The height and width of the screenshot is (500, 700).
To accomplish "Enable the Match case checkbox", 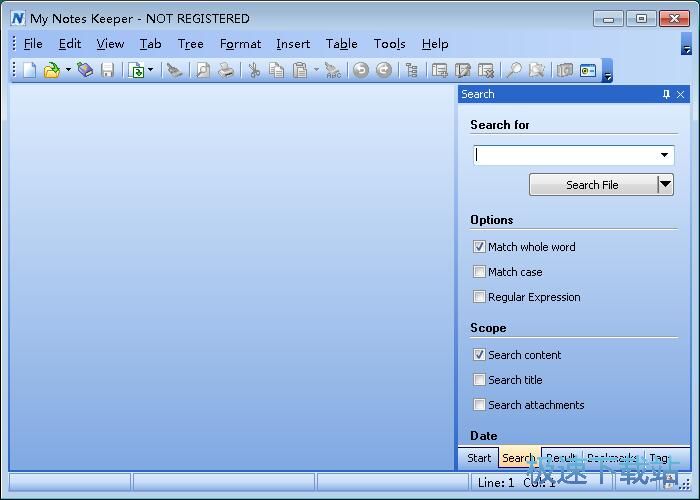I will coord(479,271).
